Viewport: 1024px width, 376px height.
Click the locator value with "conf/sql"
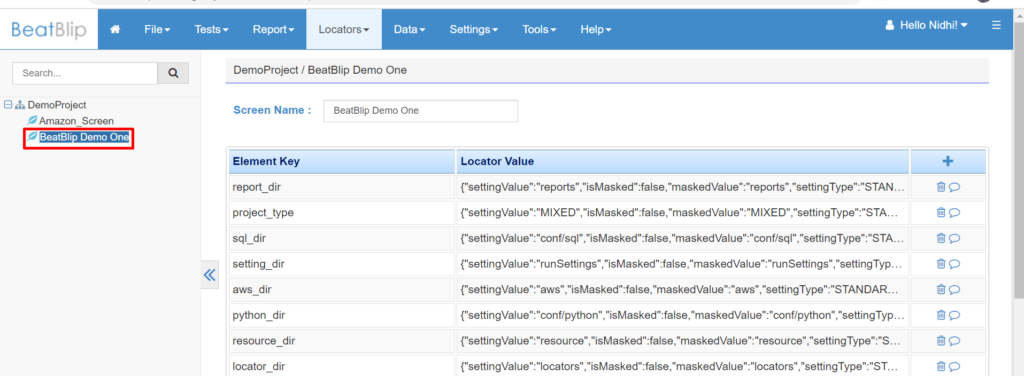click(x=682, y=238)
